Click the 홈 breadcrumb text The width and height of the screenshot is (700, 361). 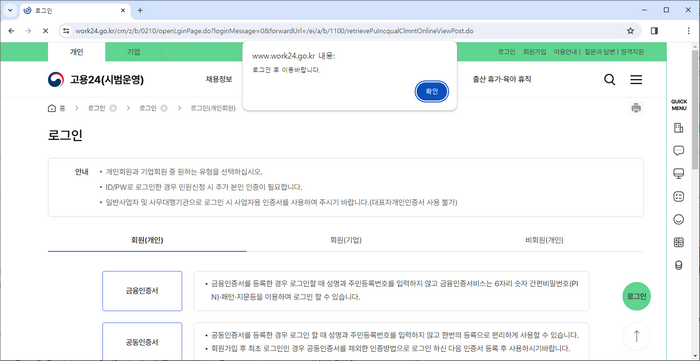62,108
